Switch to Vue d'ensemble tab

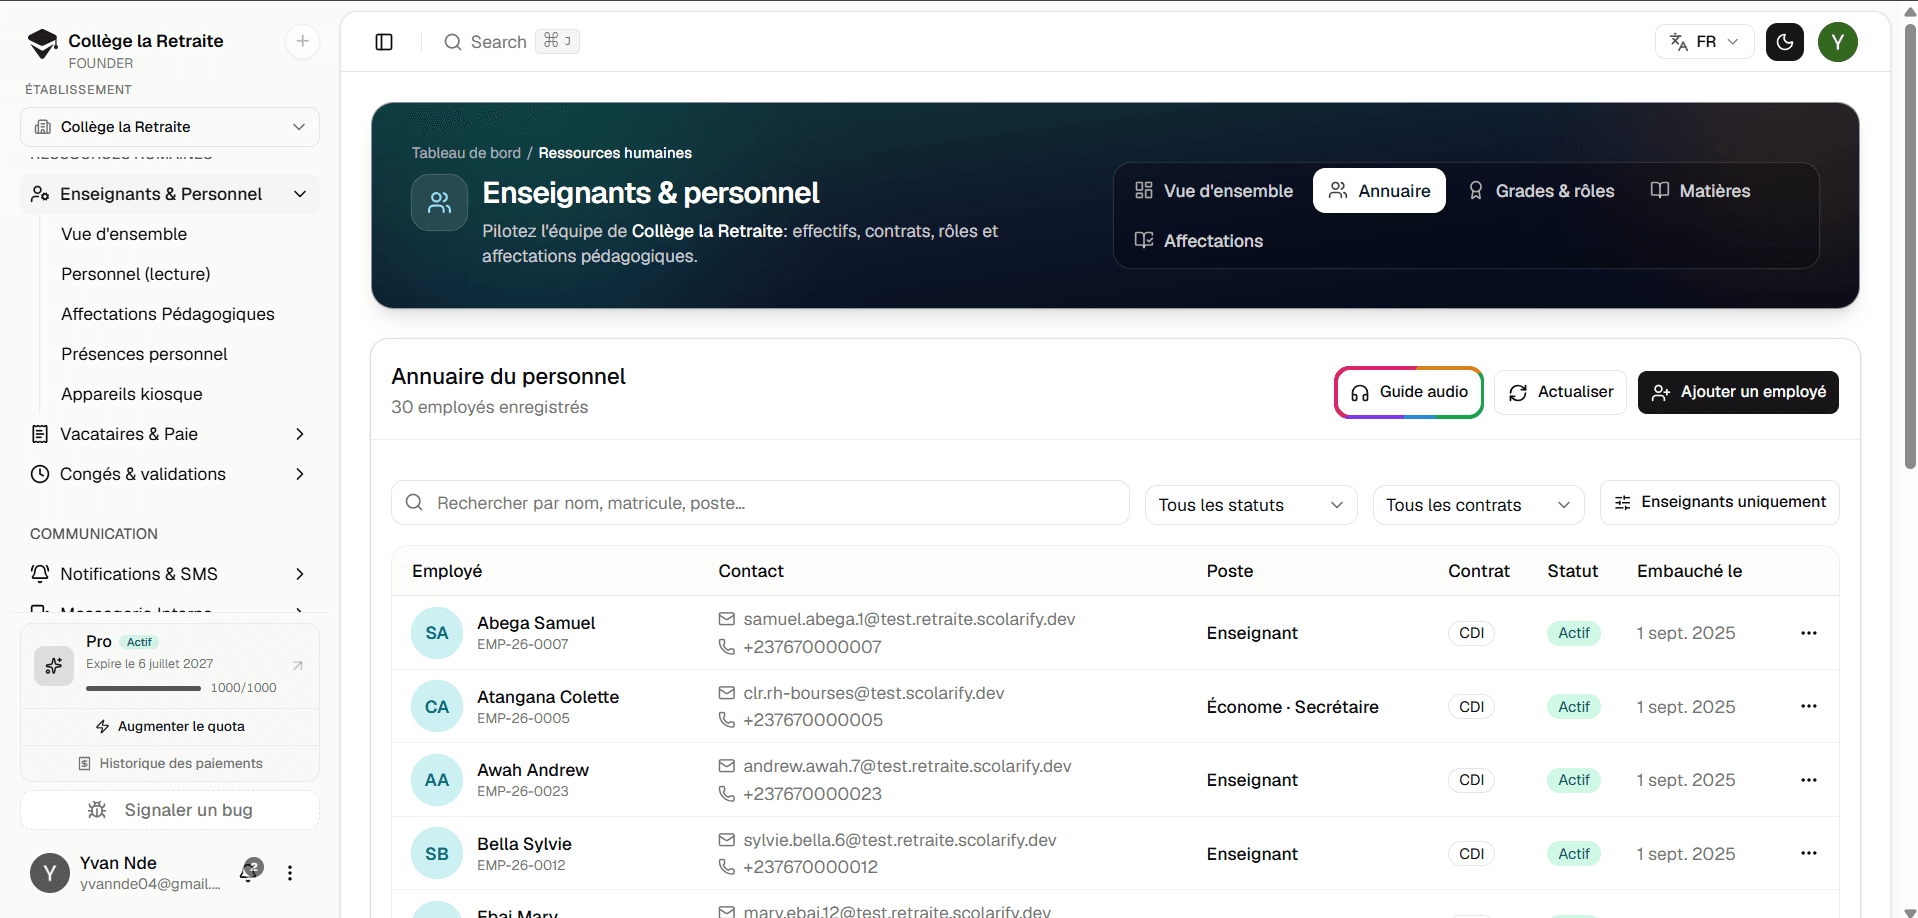(x=1213, y=191)
